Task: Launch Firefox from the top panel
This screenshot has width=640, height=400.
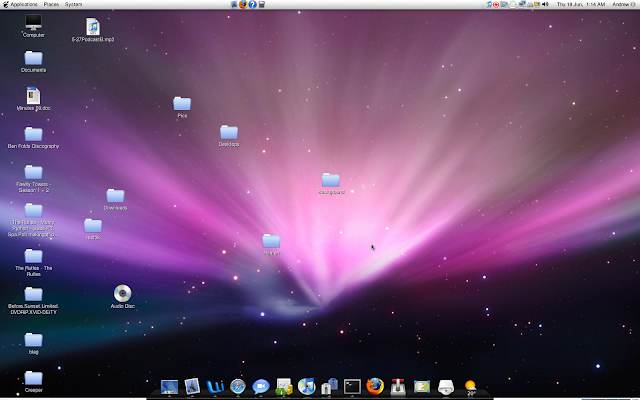Action: point(243,4)
